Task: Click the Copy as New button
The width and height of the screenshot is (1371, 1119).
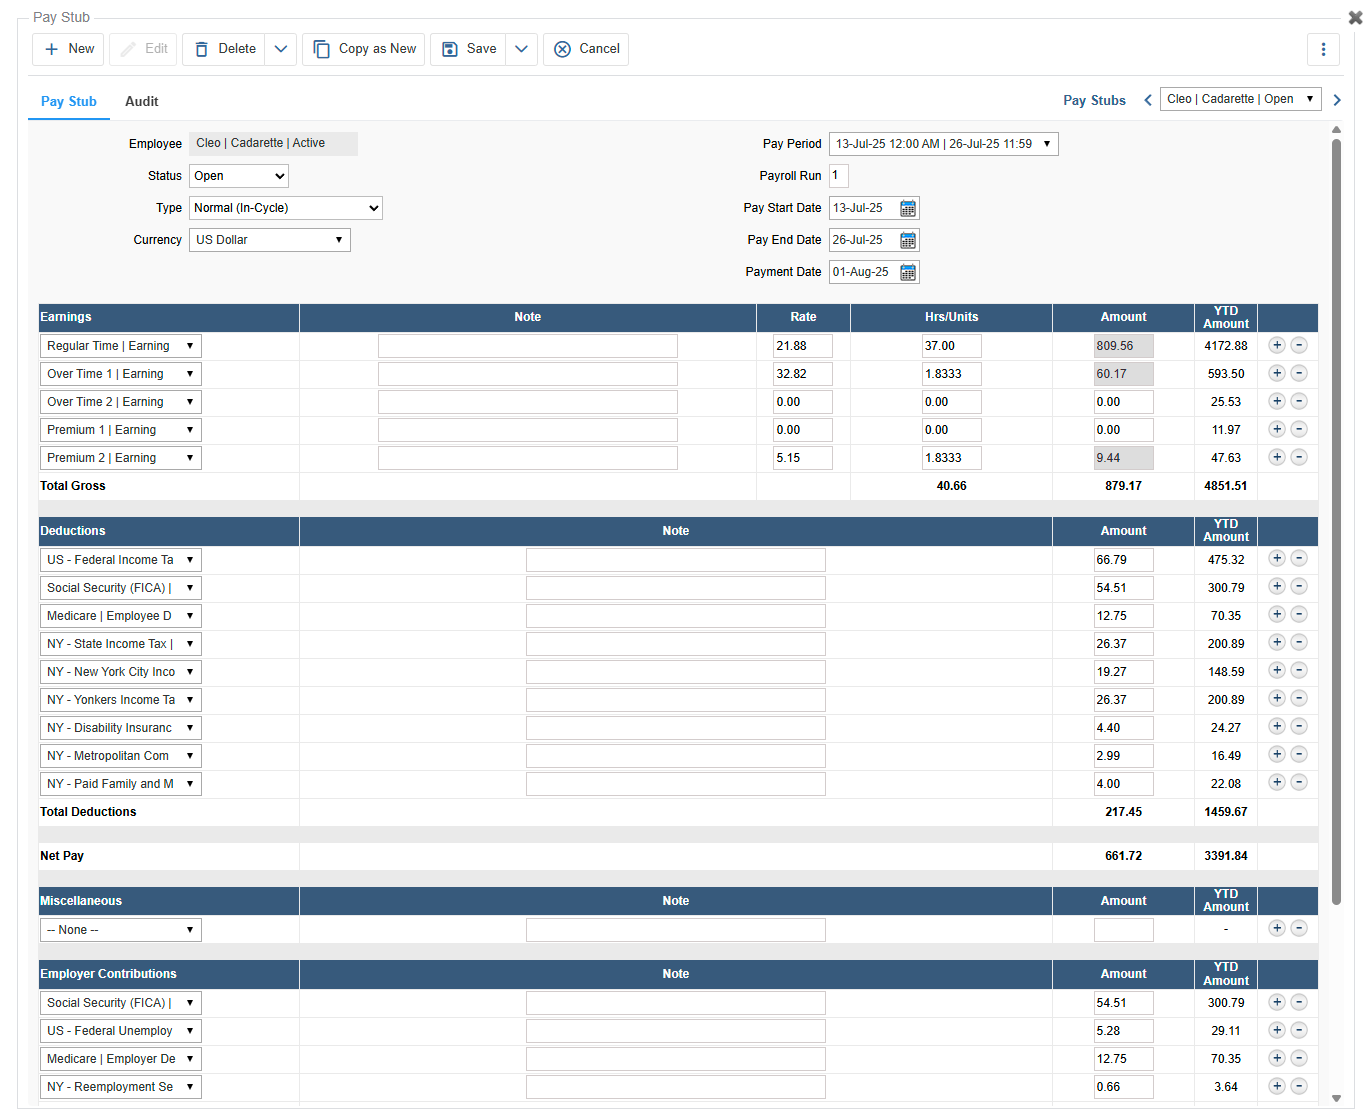Action: point(363,49)
